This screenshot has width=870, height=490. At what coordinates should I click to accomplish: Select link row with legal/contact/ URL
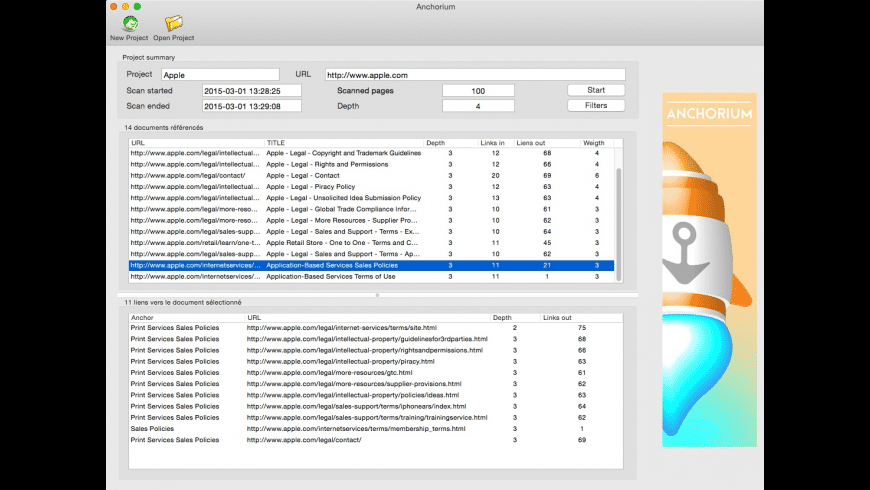(376, 440)
